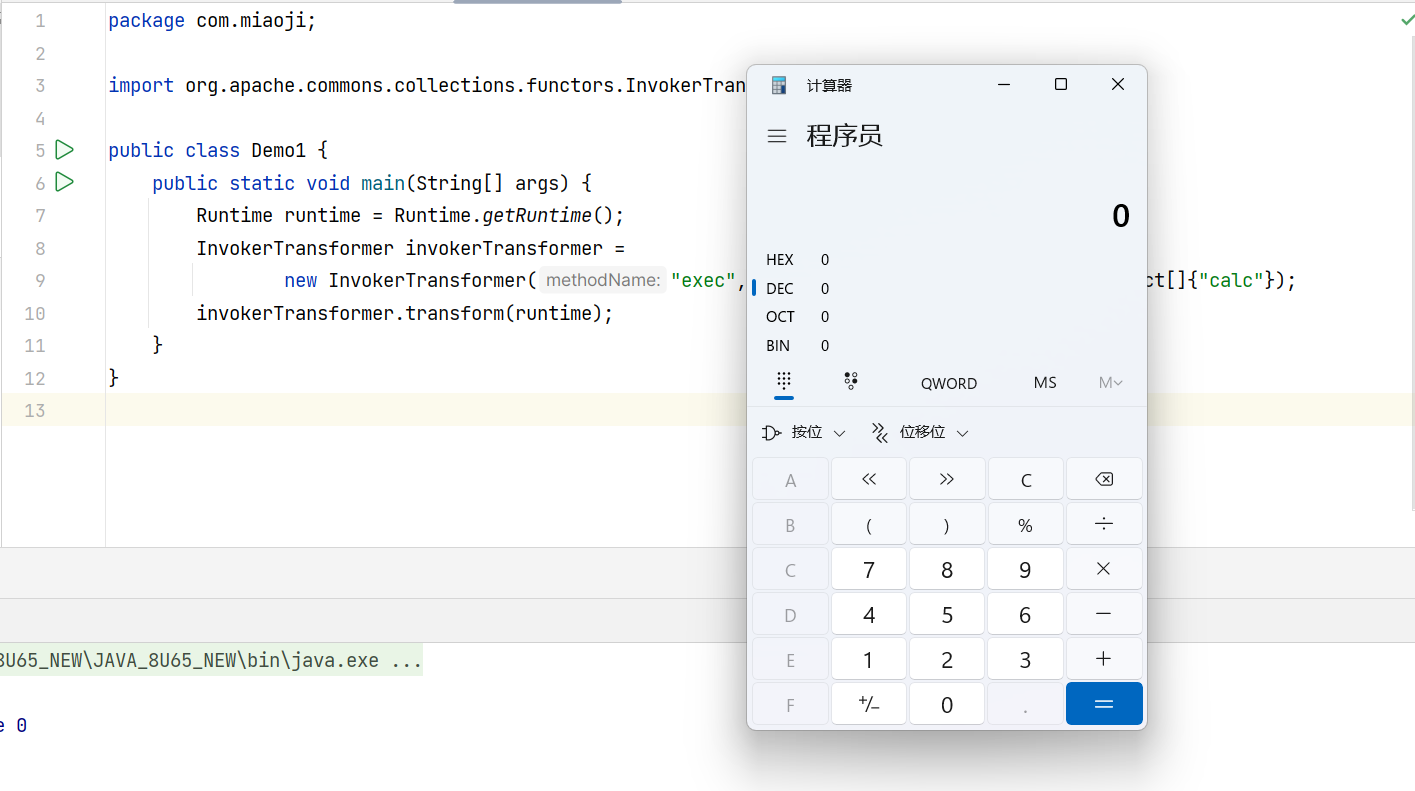The image size is (1415, 791).
Task: Click the MS memory store button
Action: tap(1045, 383)
